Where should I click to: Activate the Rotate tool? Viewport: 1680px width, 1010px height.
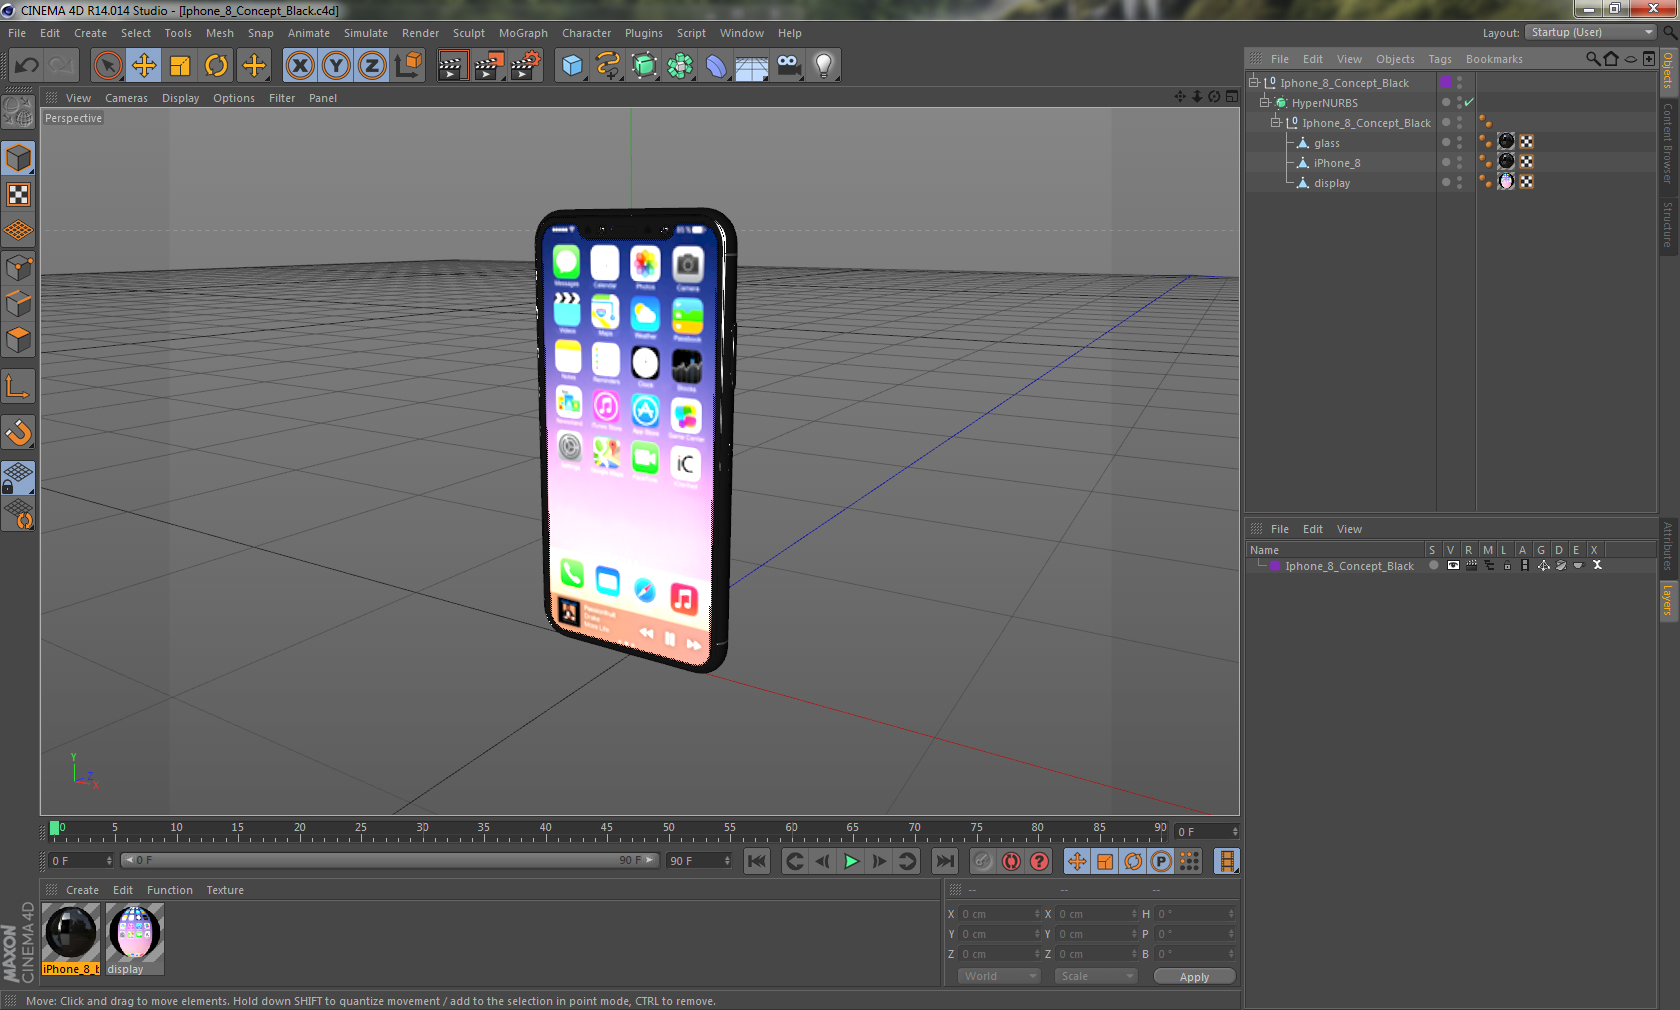point(216,66)
